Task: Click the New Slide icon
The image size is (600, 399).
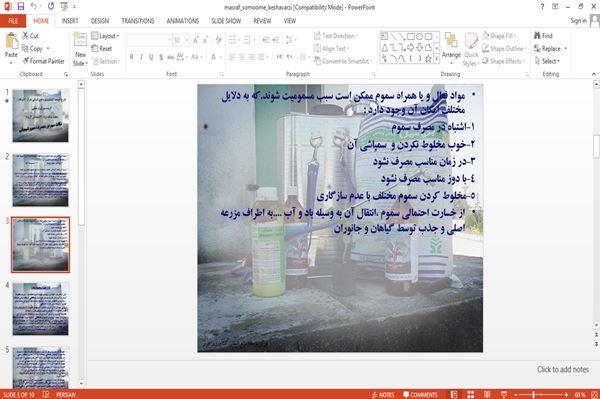Action: (80, 41)
